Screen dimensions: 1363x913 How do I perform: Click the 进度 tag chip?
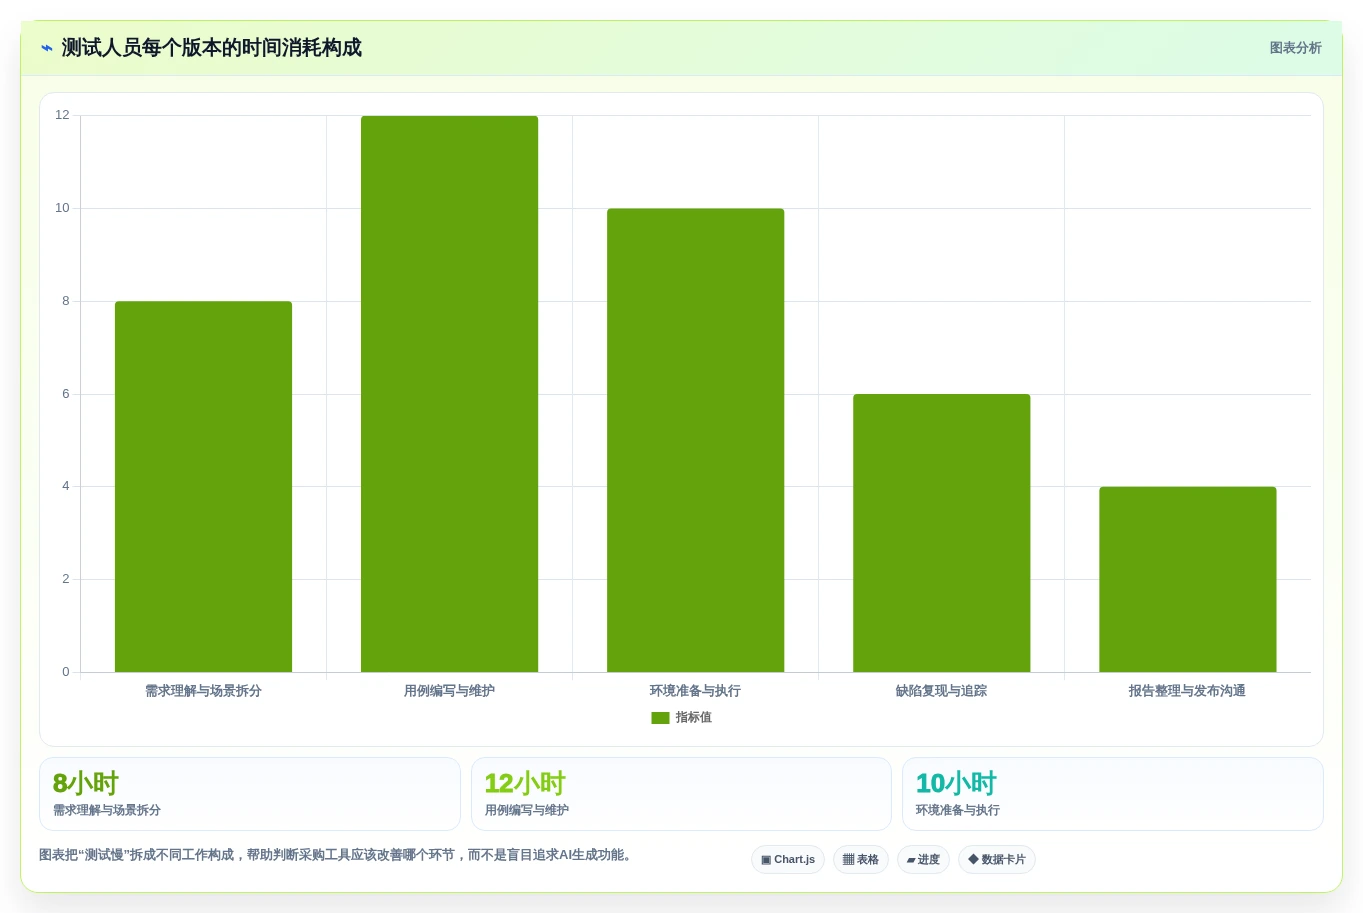pyautogui.click(x=923, y=860)
